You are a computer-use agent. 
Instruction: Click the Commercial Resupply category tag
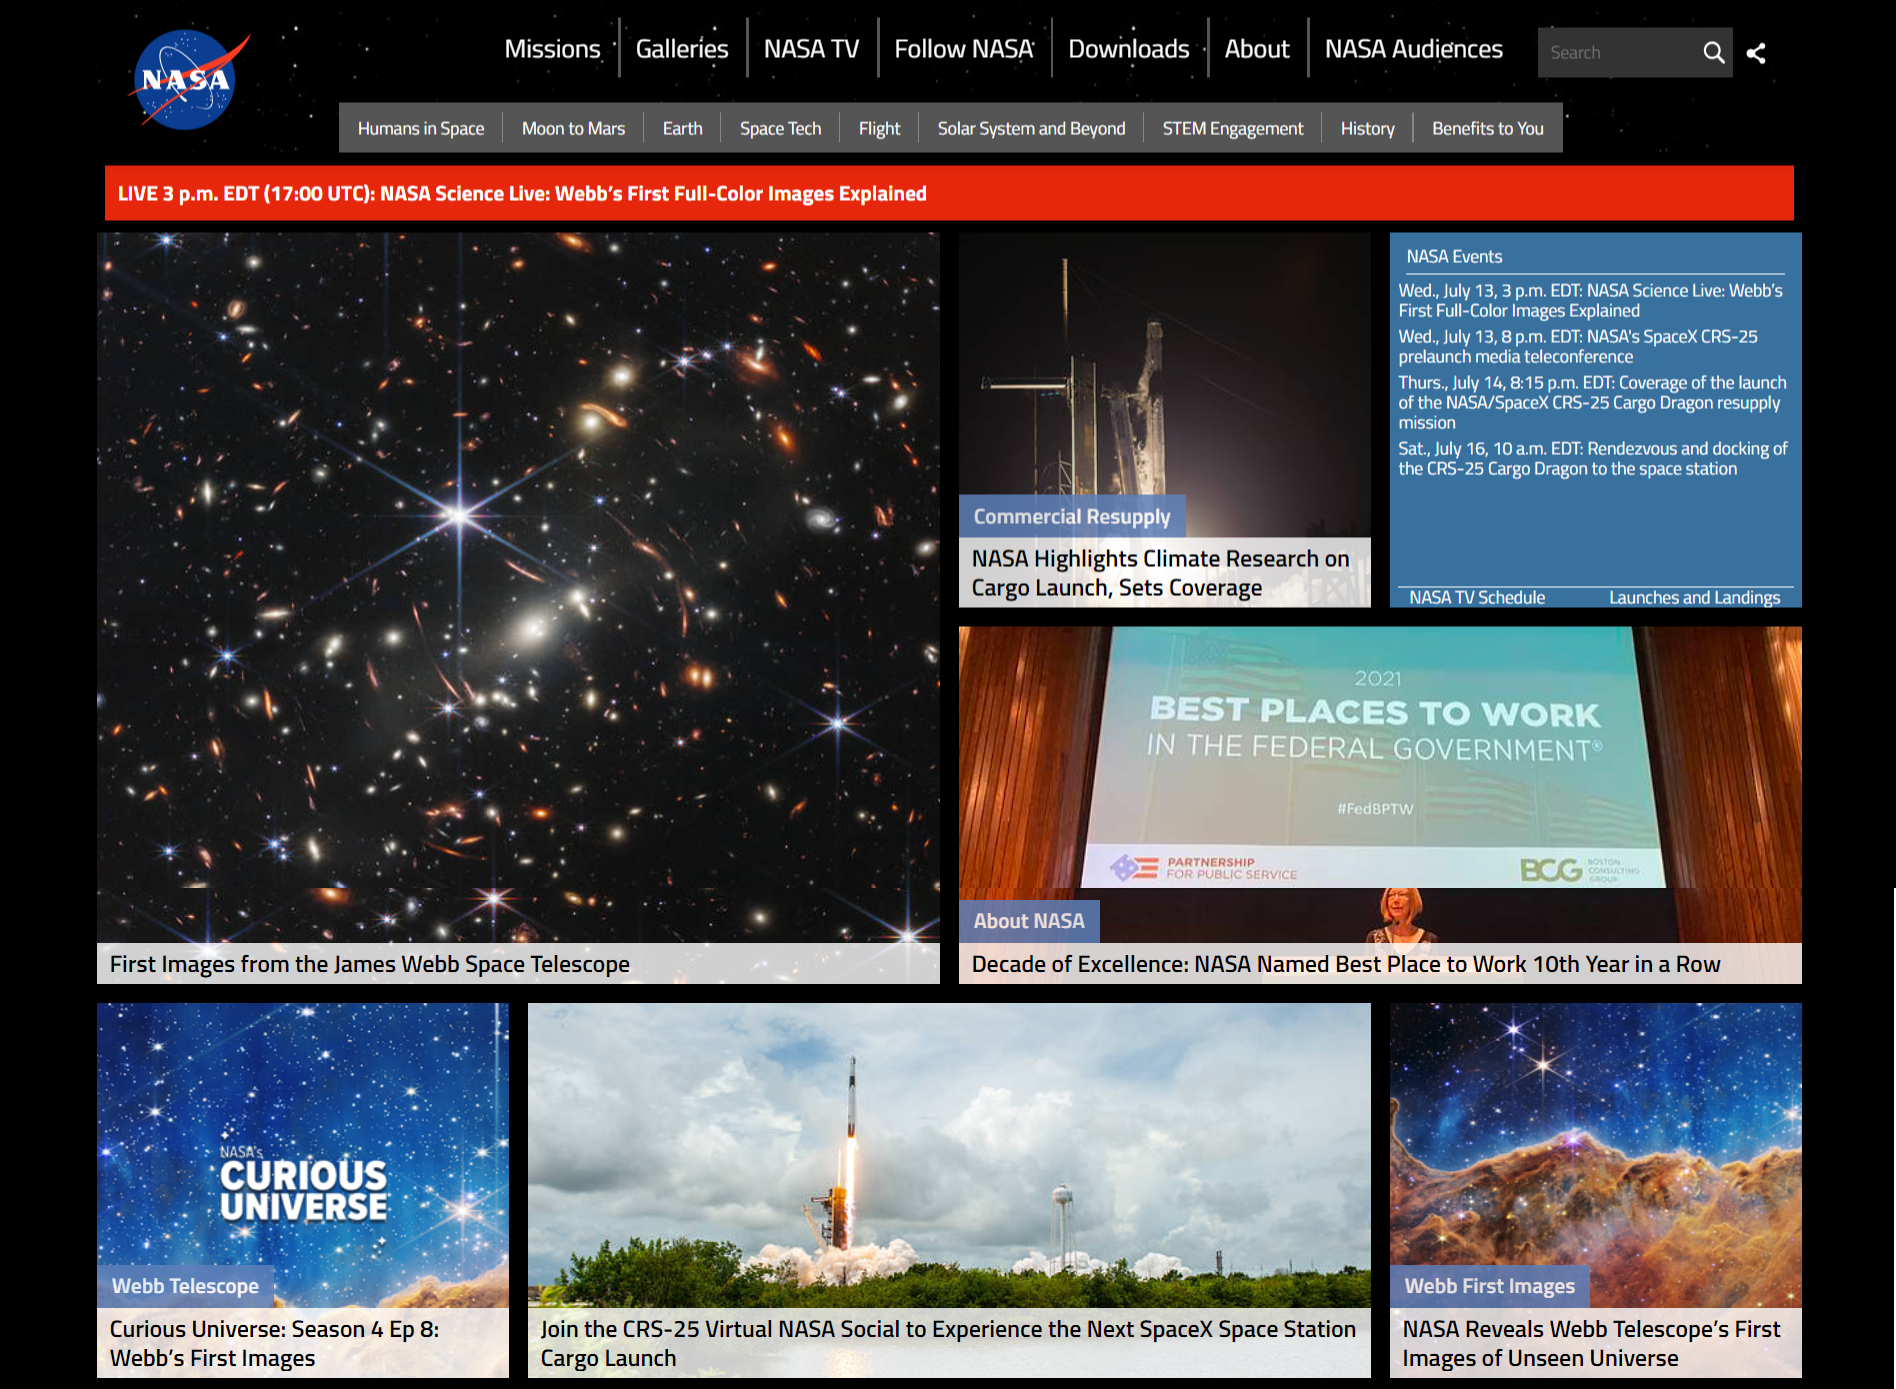(x=1072, y=516)
